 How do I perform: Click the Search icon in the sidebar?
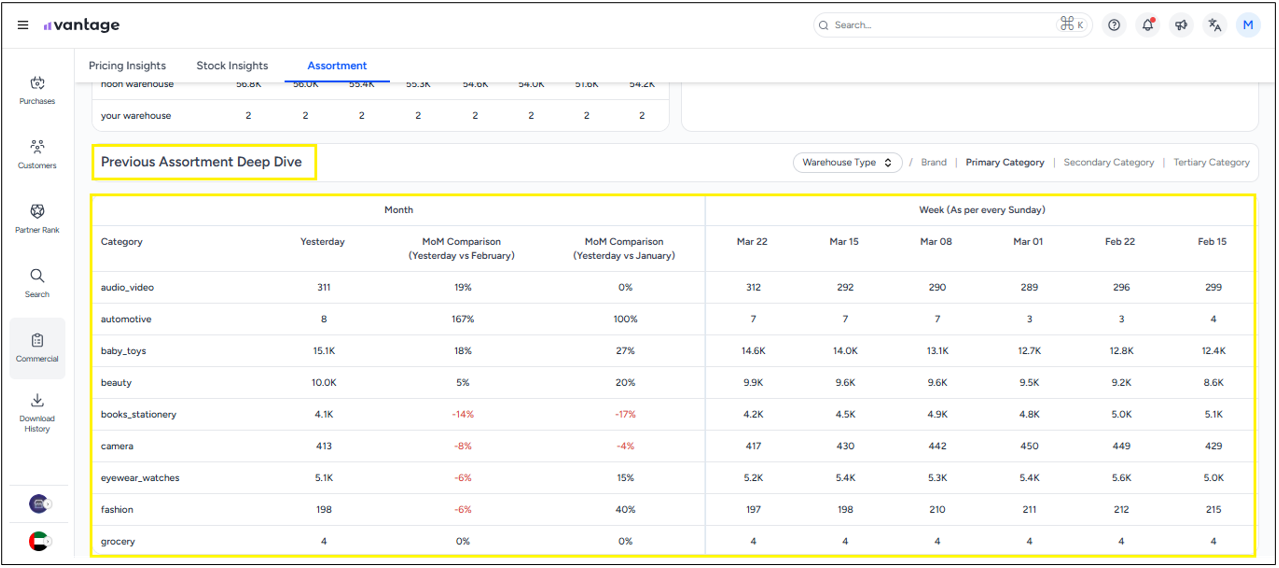point(37,282)
